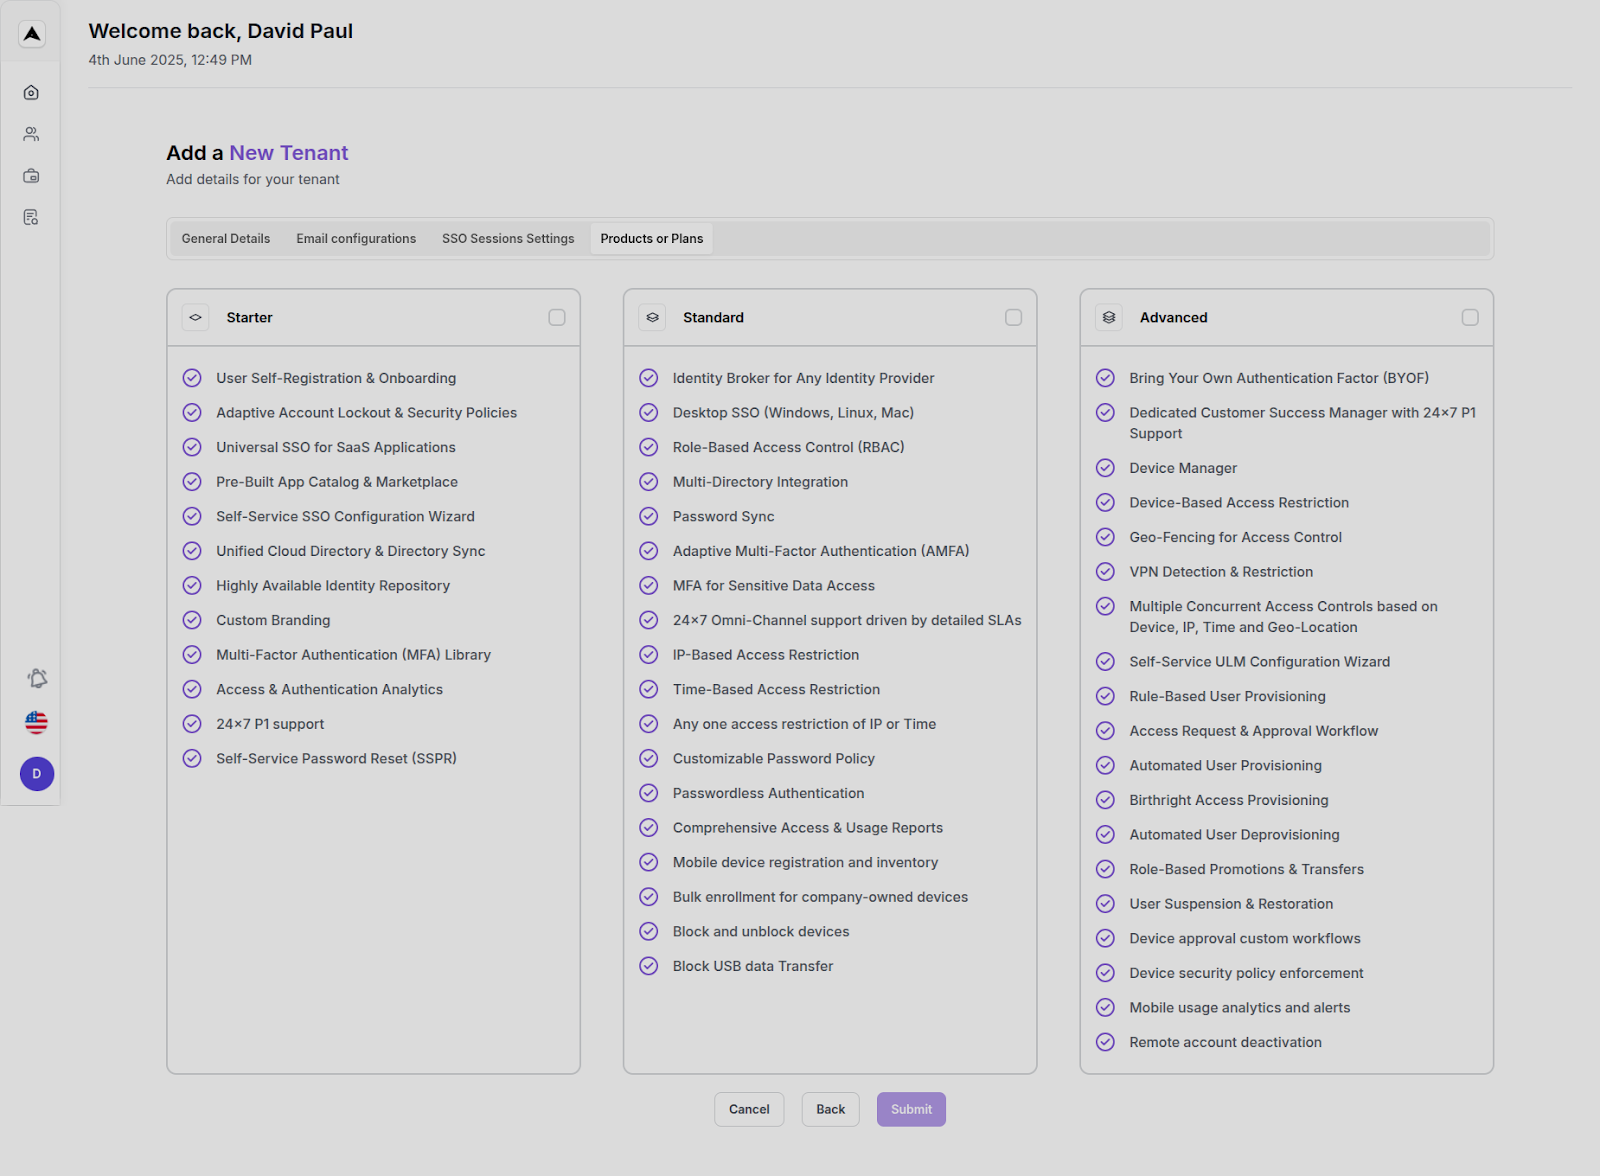Switch to the General Details tab
The width and height of the screenshot is (1600, 1176).
[225, 238]
